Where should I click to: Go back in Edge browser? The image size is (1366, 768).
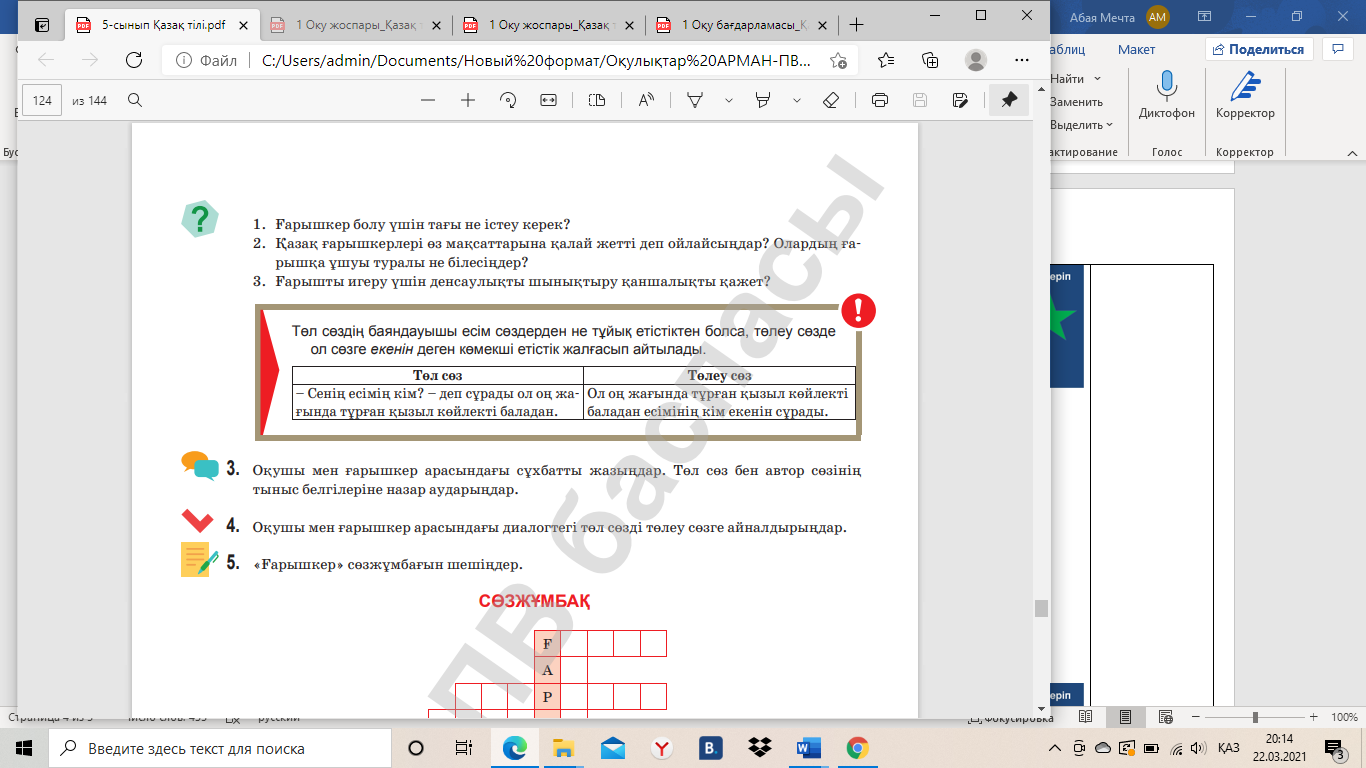coord(46,60)
